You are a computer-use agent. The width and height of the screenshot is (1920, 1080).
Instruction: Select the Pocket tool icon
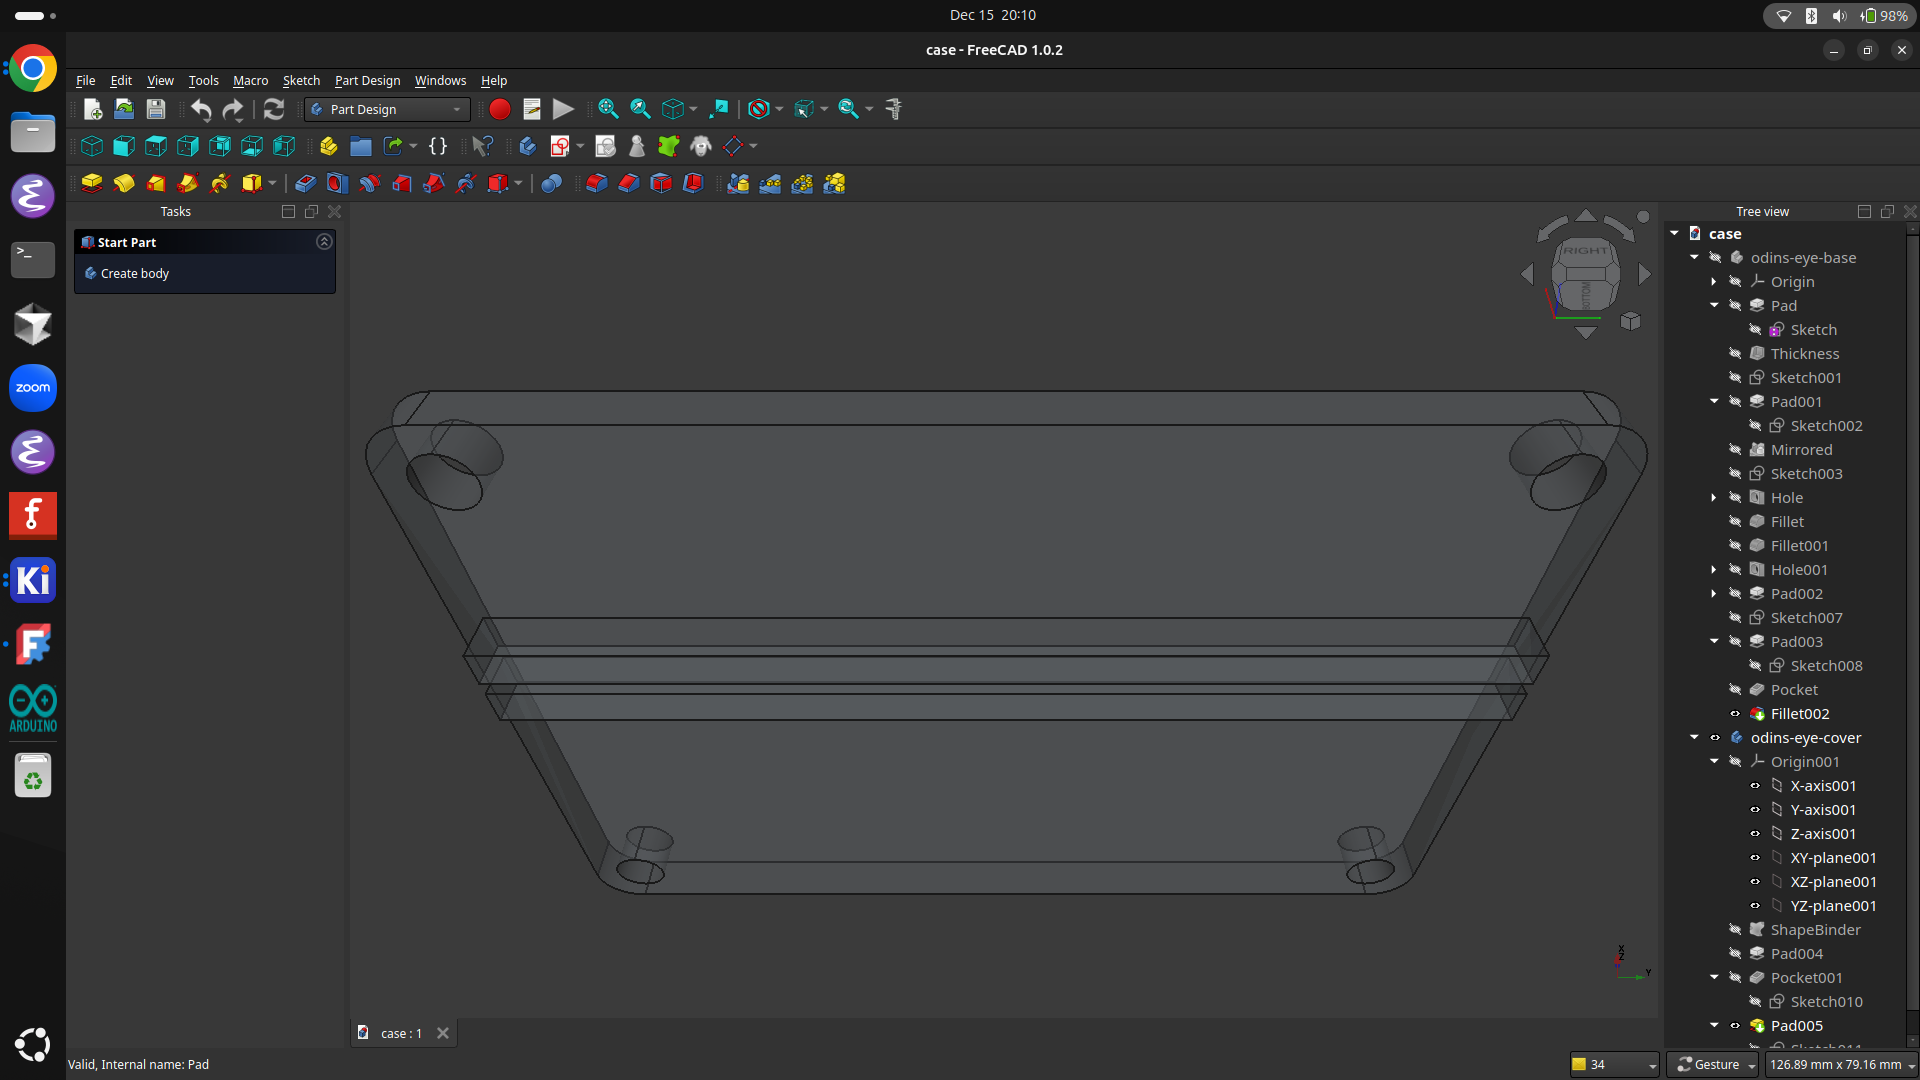305,183
